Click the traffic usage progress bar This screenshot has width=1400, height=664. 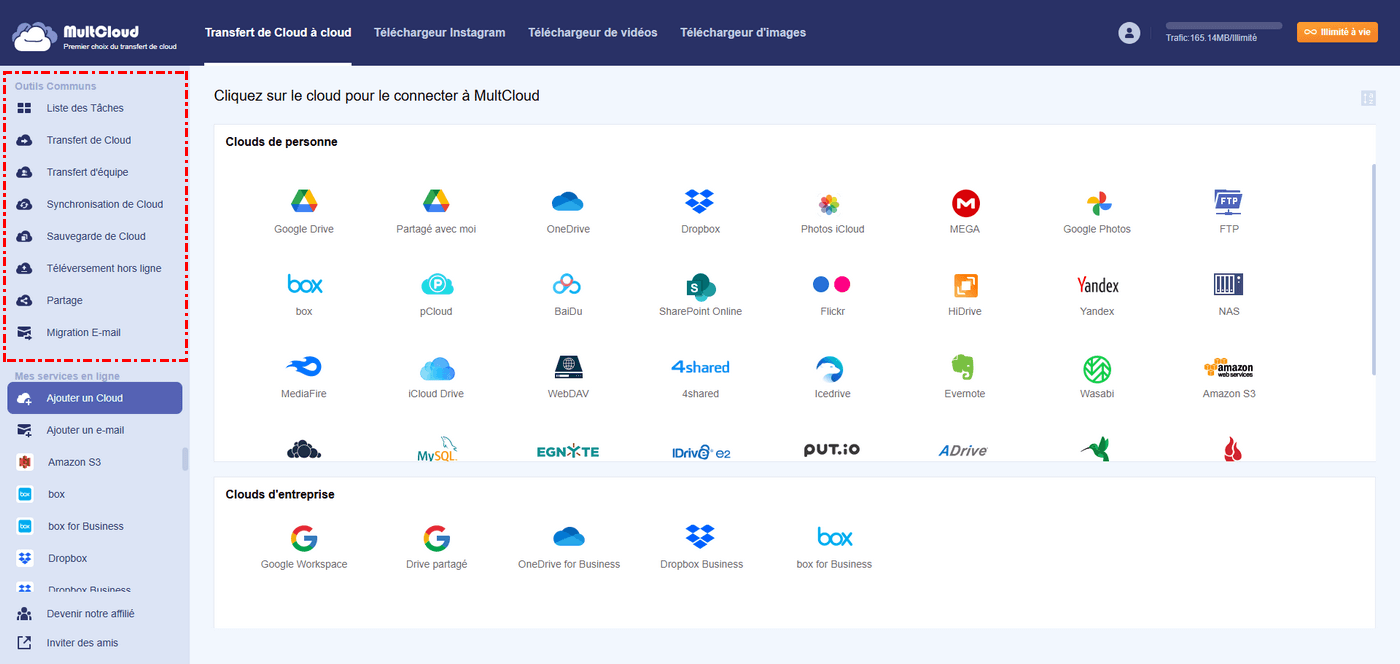[1224, 25]
